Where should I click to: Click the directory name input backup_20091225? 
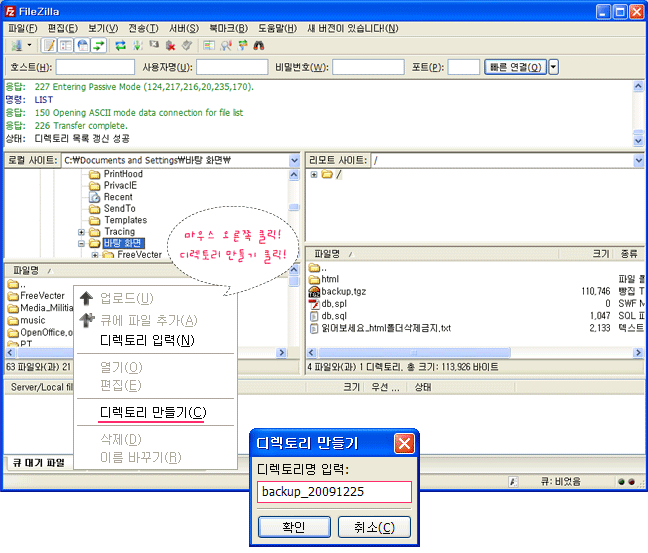(x=334, y=492)
